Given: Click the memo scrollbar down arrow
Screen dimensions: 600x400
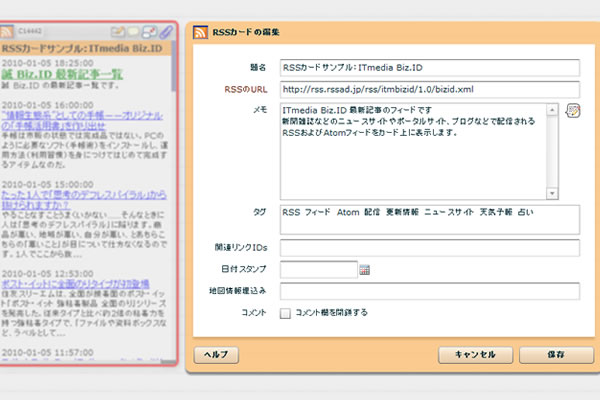Looking at the screenshot, I should coord(553,193).
